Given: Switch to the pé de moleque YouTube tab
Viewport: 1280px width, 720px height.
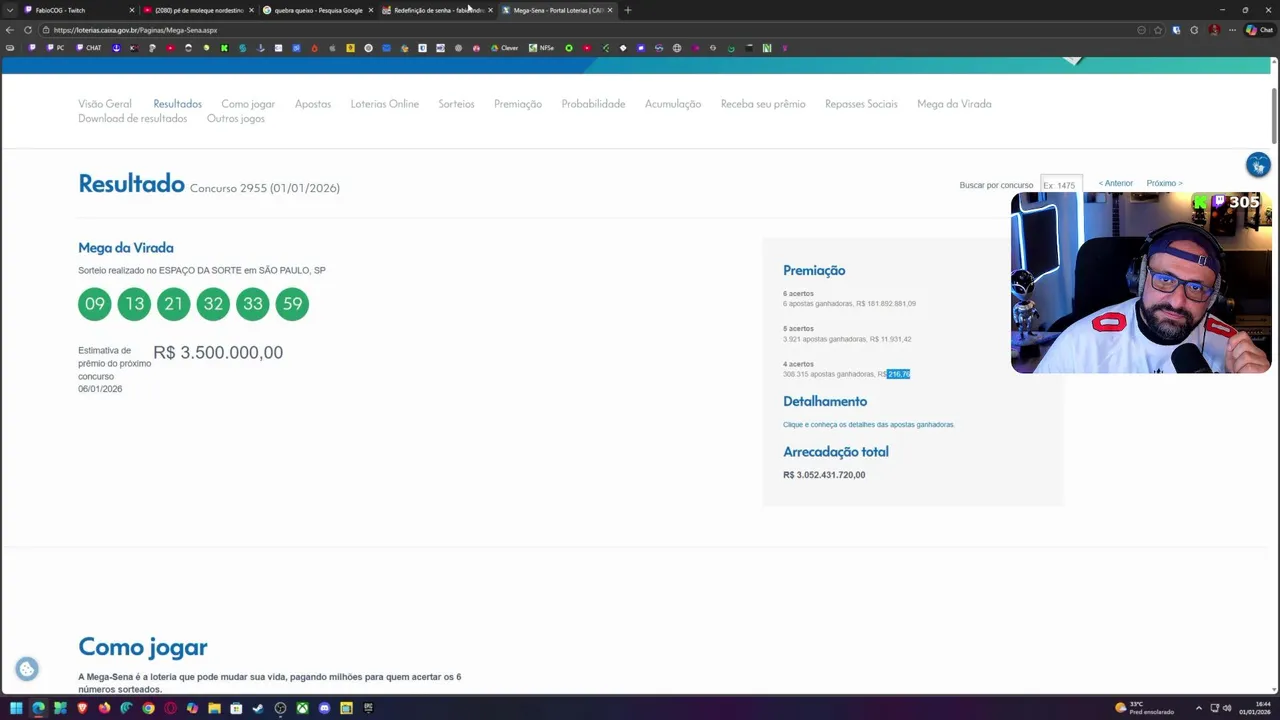Looking at the screenshot, I should pyautogui.click(x=198, y=10).
